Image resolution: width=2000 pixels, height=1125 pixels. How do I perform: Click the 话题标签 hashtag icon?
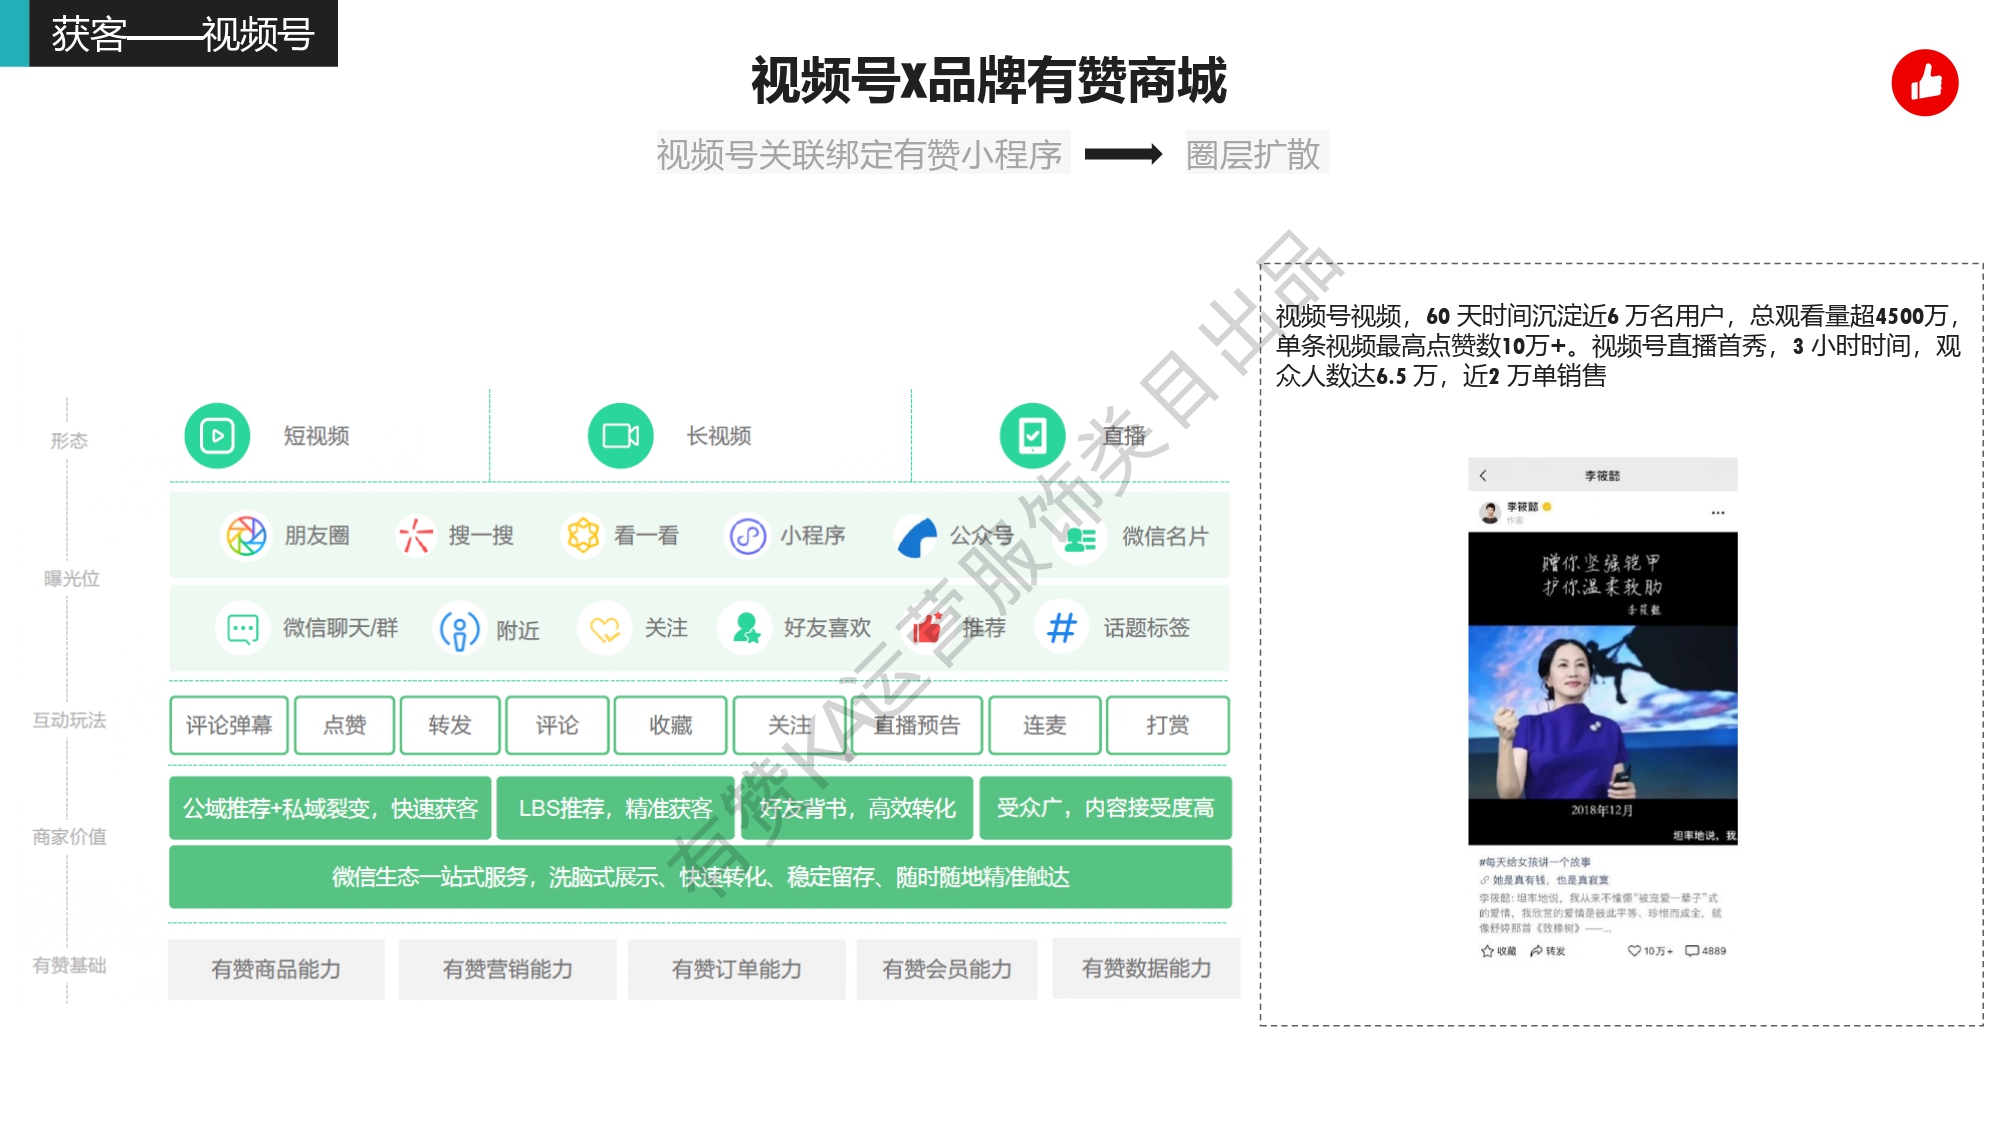coord(1062,628)
